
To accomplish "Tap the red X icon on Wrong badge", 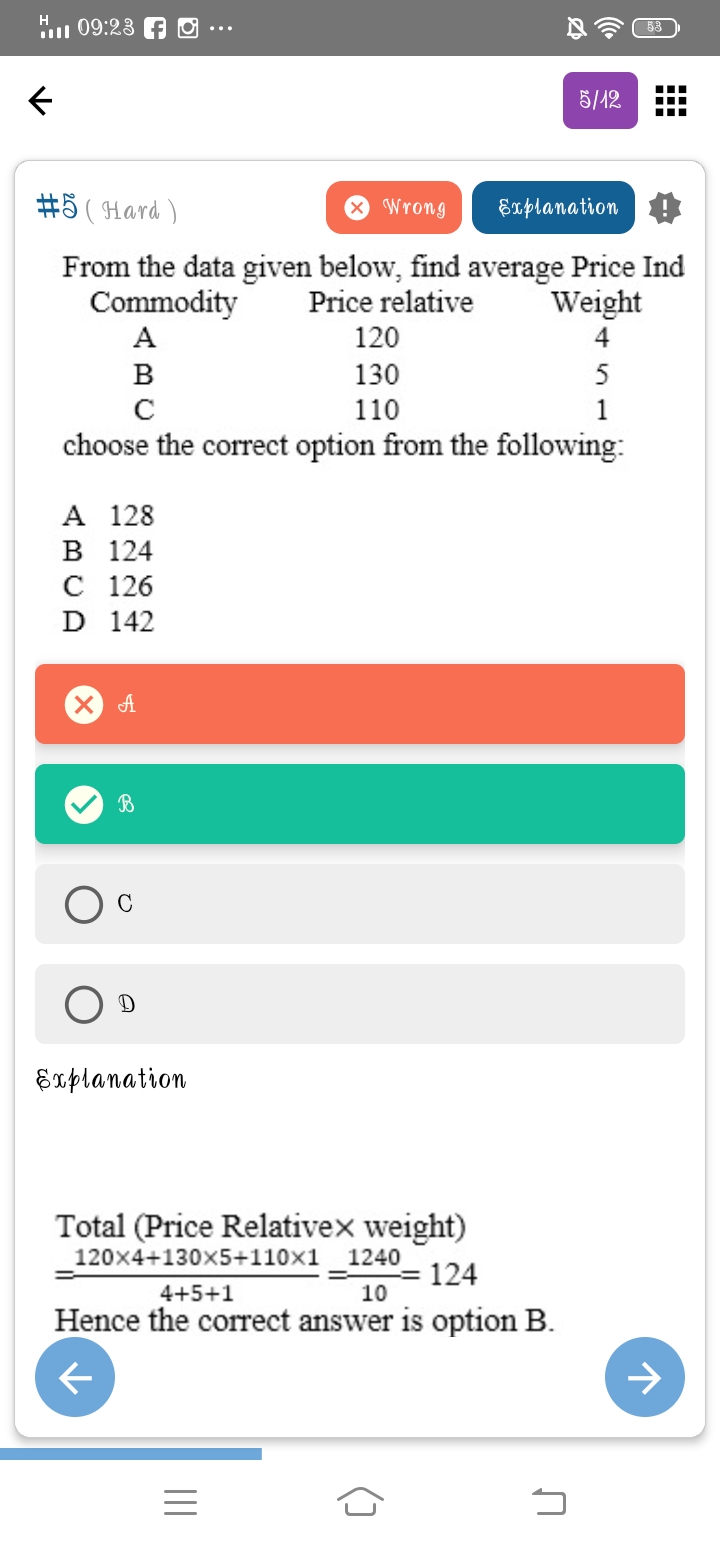I will point(356,208).
